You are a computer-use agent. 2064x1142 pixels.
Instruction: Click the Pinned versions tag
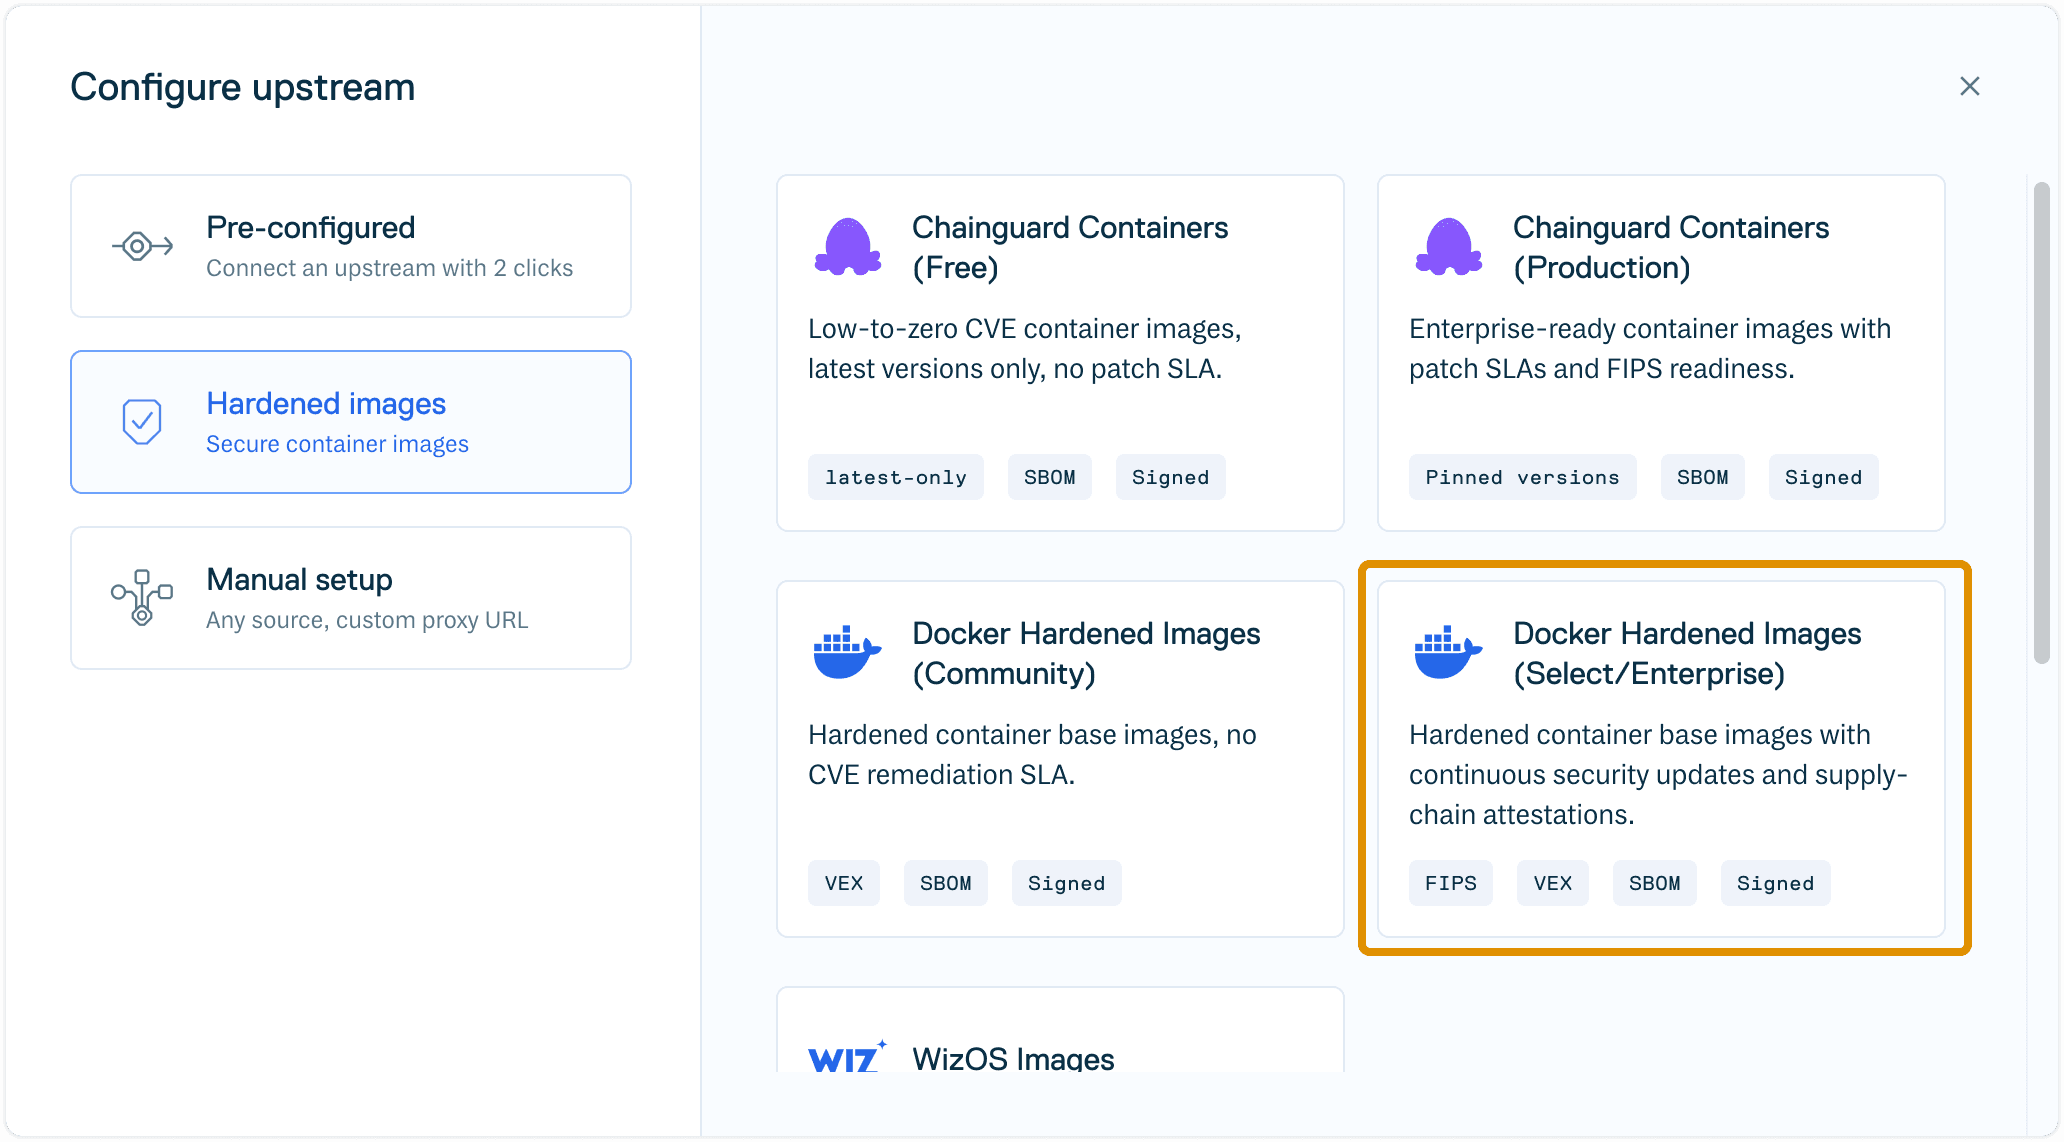point(1523,477)
